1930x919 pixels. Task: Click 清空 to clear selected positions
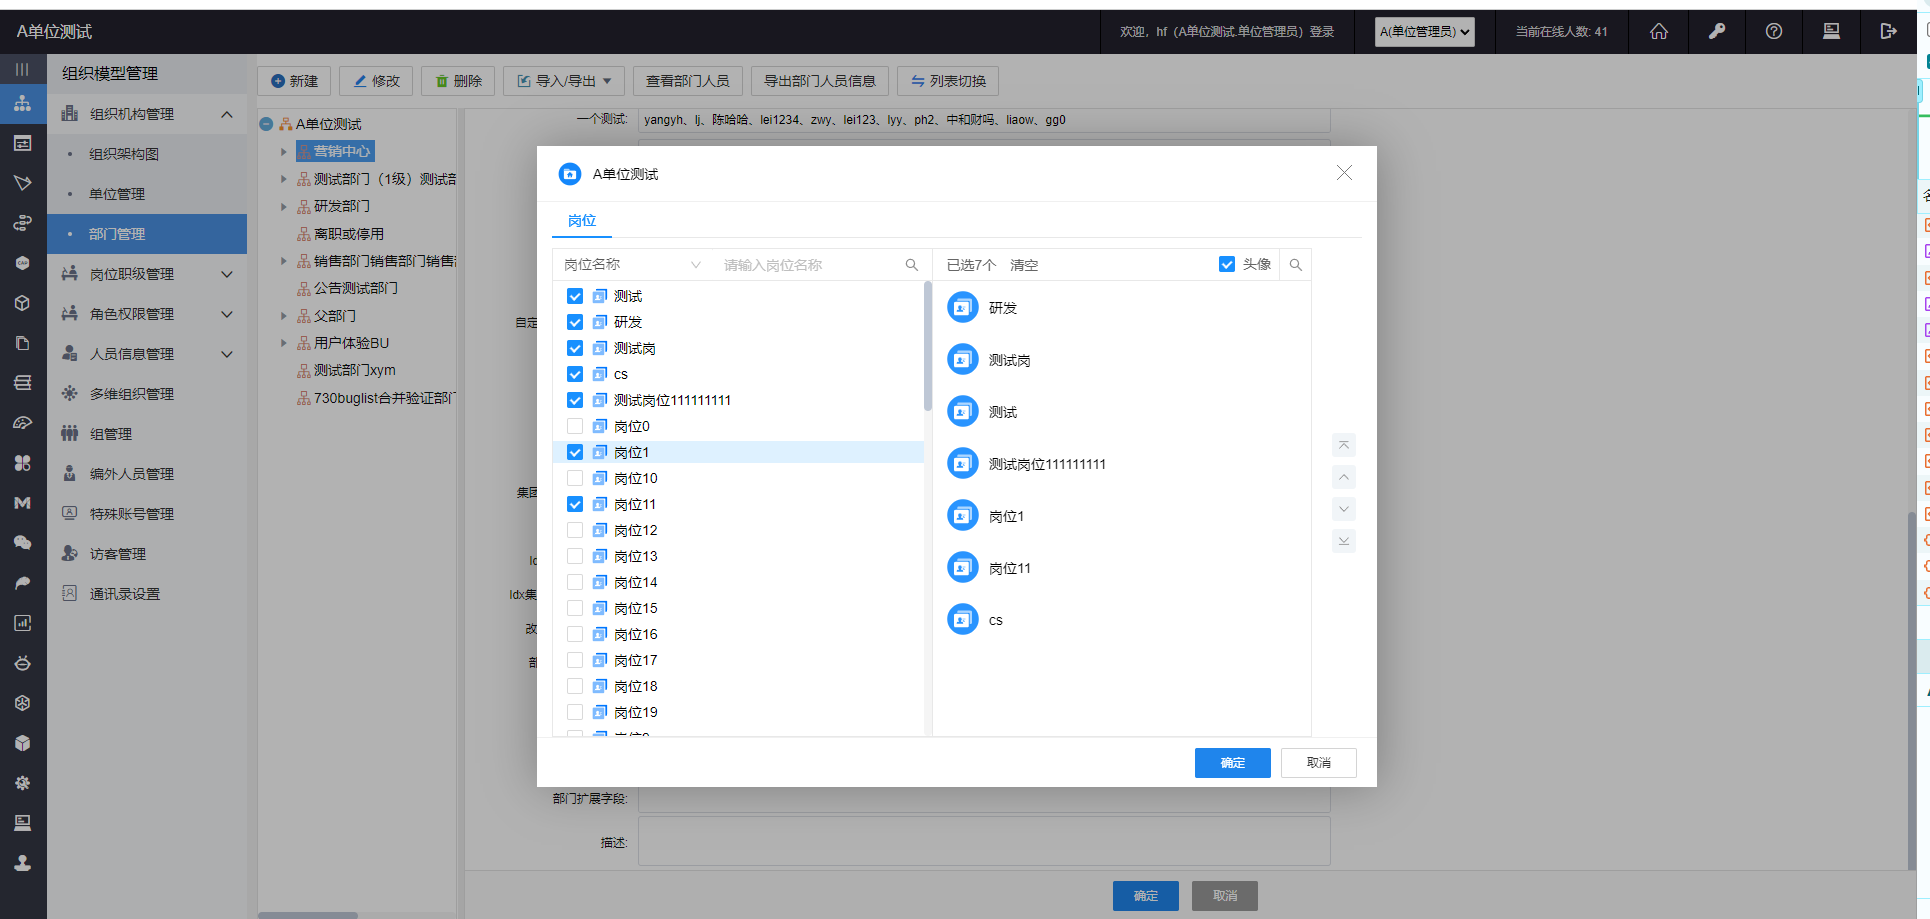(1024, 265)
